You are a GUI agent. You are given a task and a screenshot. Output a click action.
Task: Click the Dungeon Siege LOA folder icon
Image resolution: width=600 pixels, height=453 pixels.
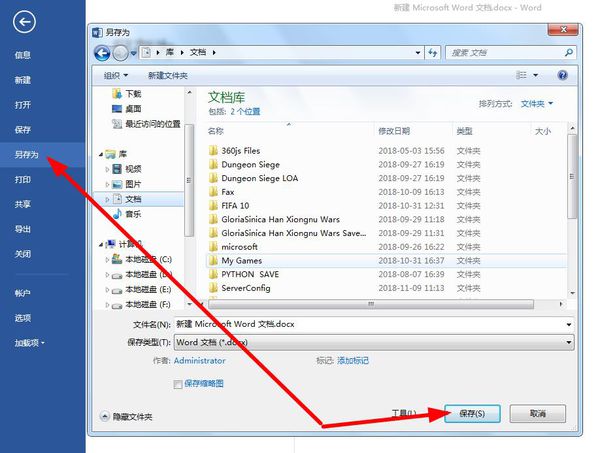click(x=213, y=178)
